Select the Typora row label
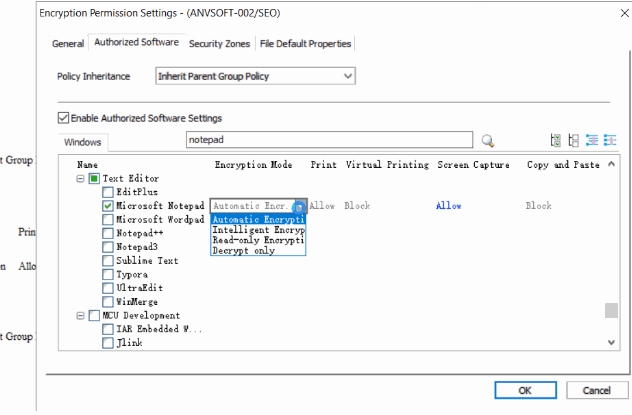 pos(132,274)
